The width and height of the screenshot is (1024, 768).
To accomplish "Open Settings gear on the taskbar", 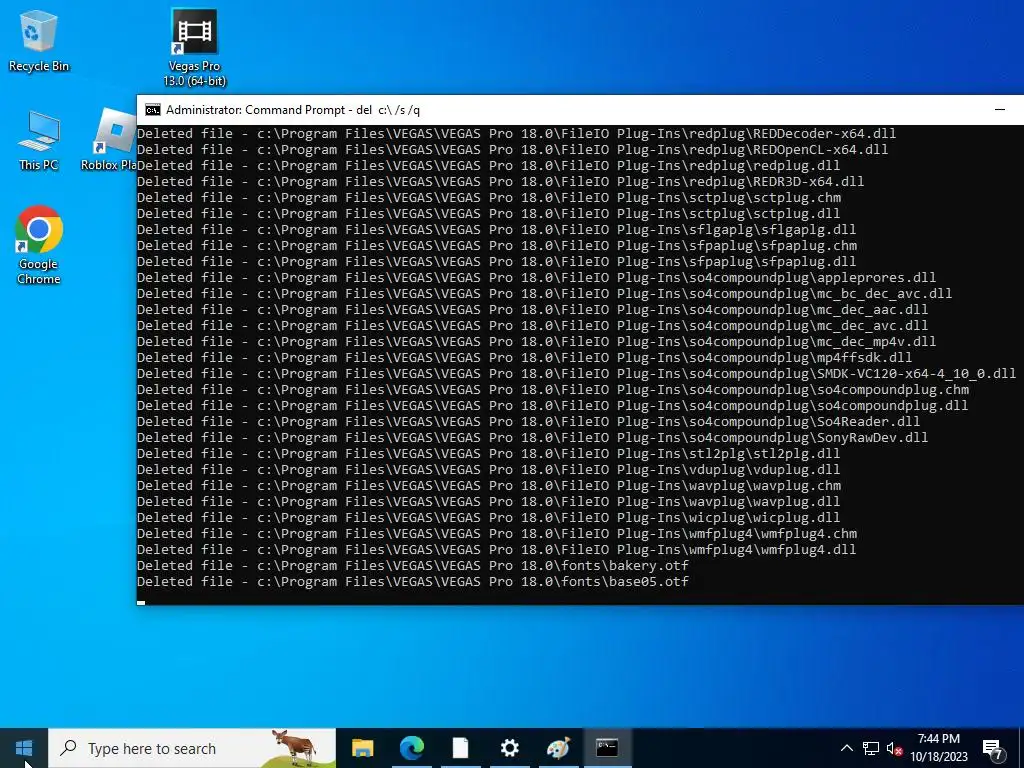I will pos(509,748).
